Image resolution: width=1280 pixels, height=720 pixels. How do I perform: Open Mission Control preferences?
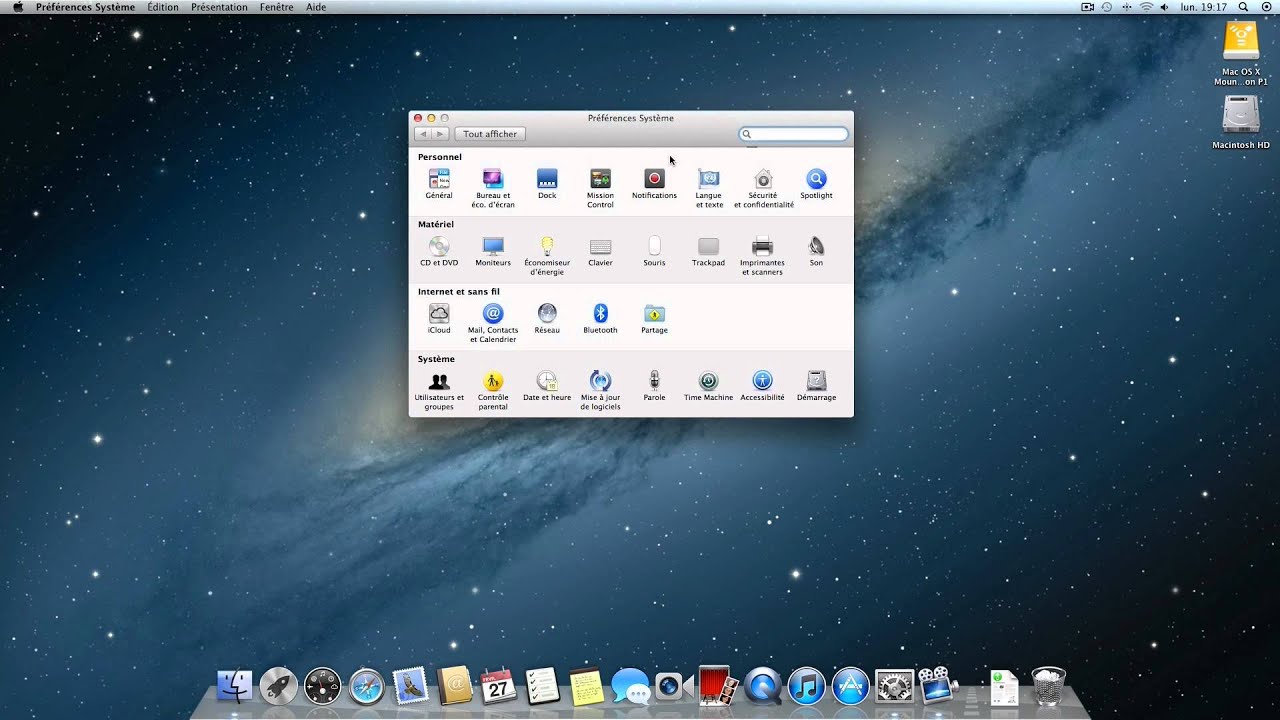click(600, 188)
